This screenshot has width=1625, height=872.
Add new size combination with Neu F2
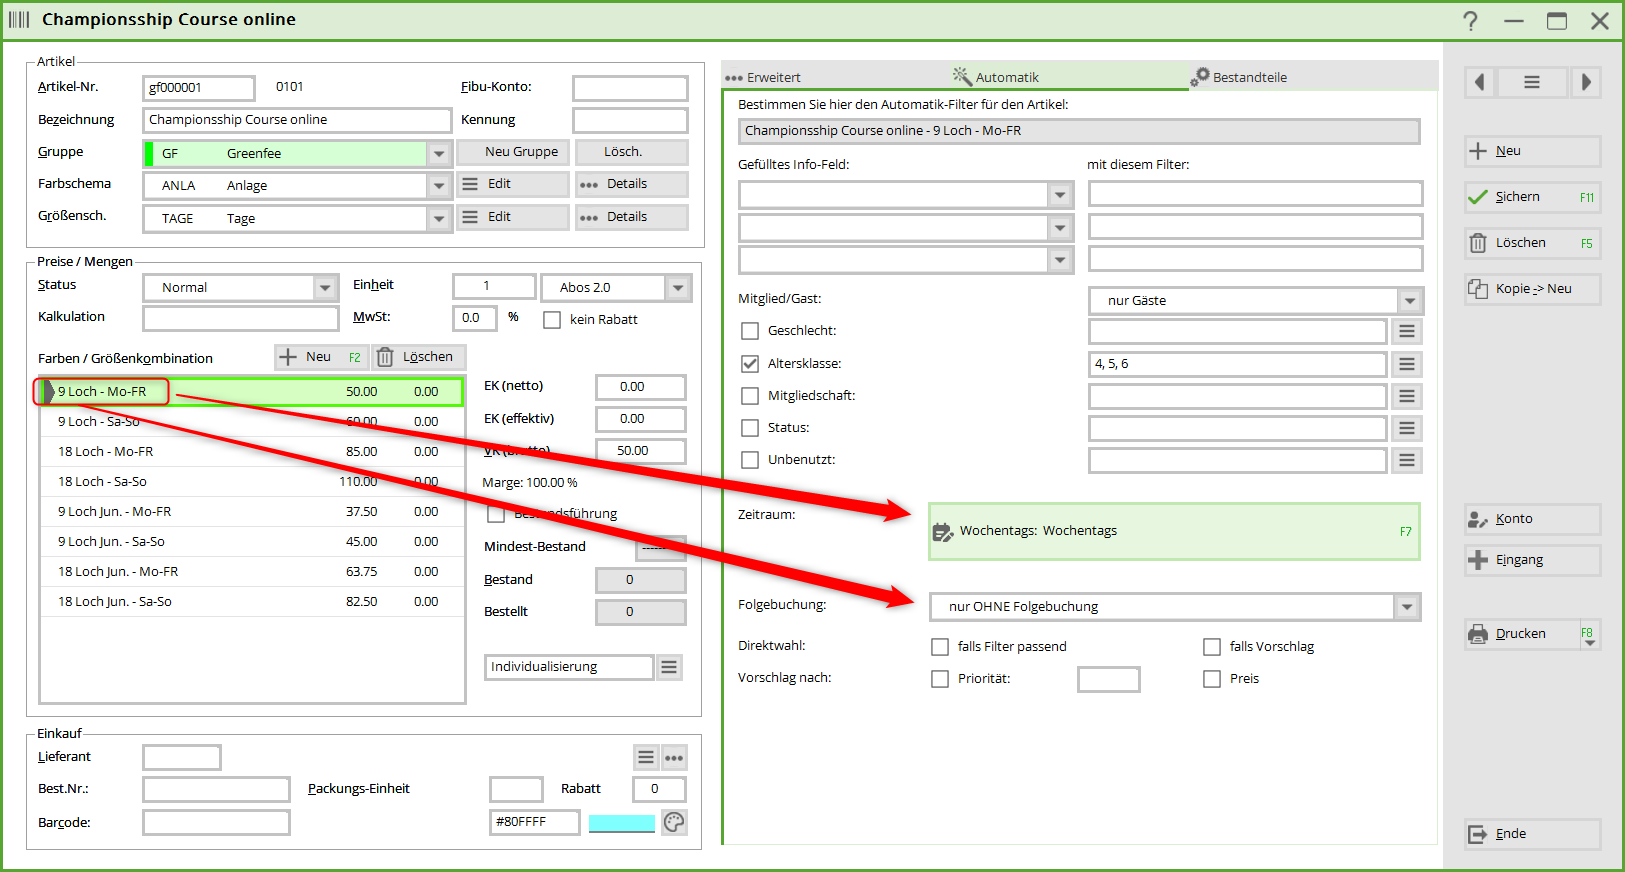321,357
